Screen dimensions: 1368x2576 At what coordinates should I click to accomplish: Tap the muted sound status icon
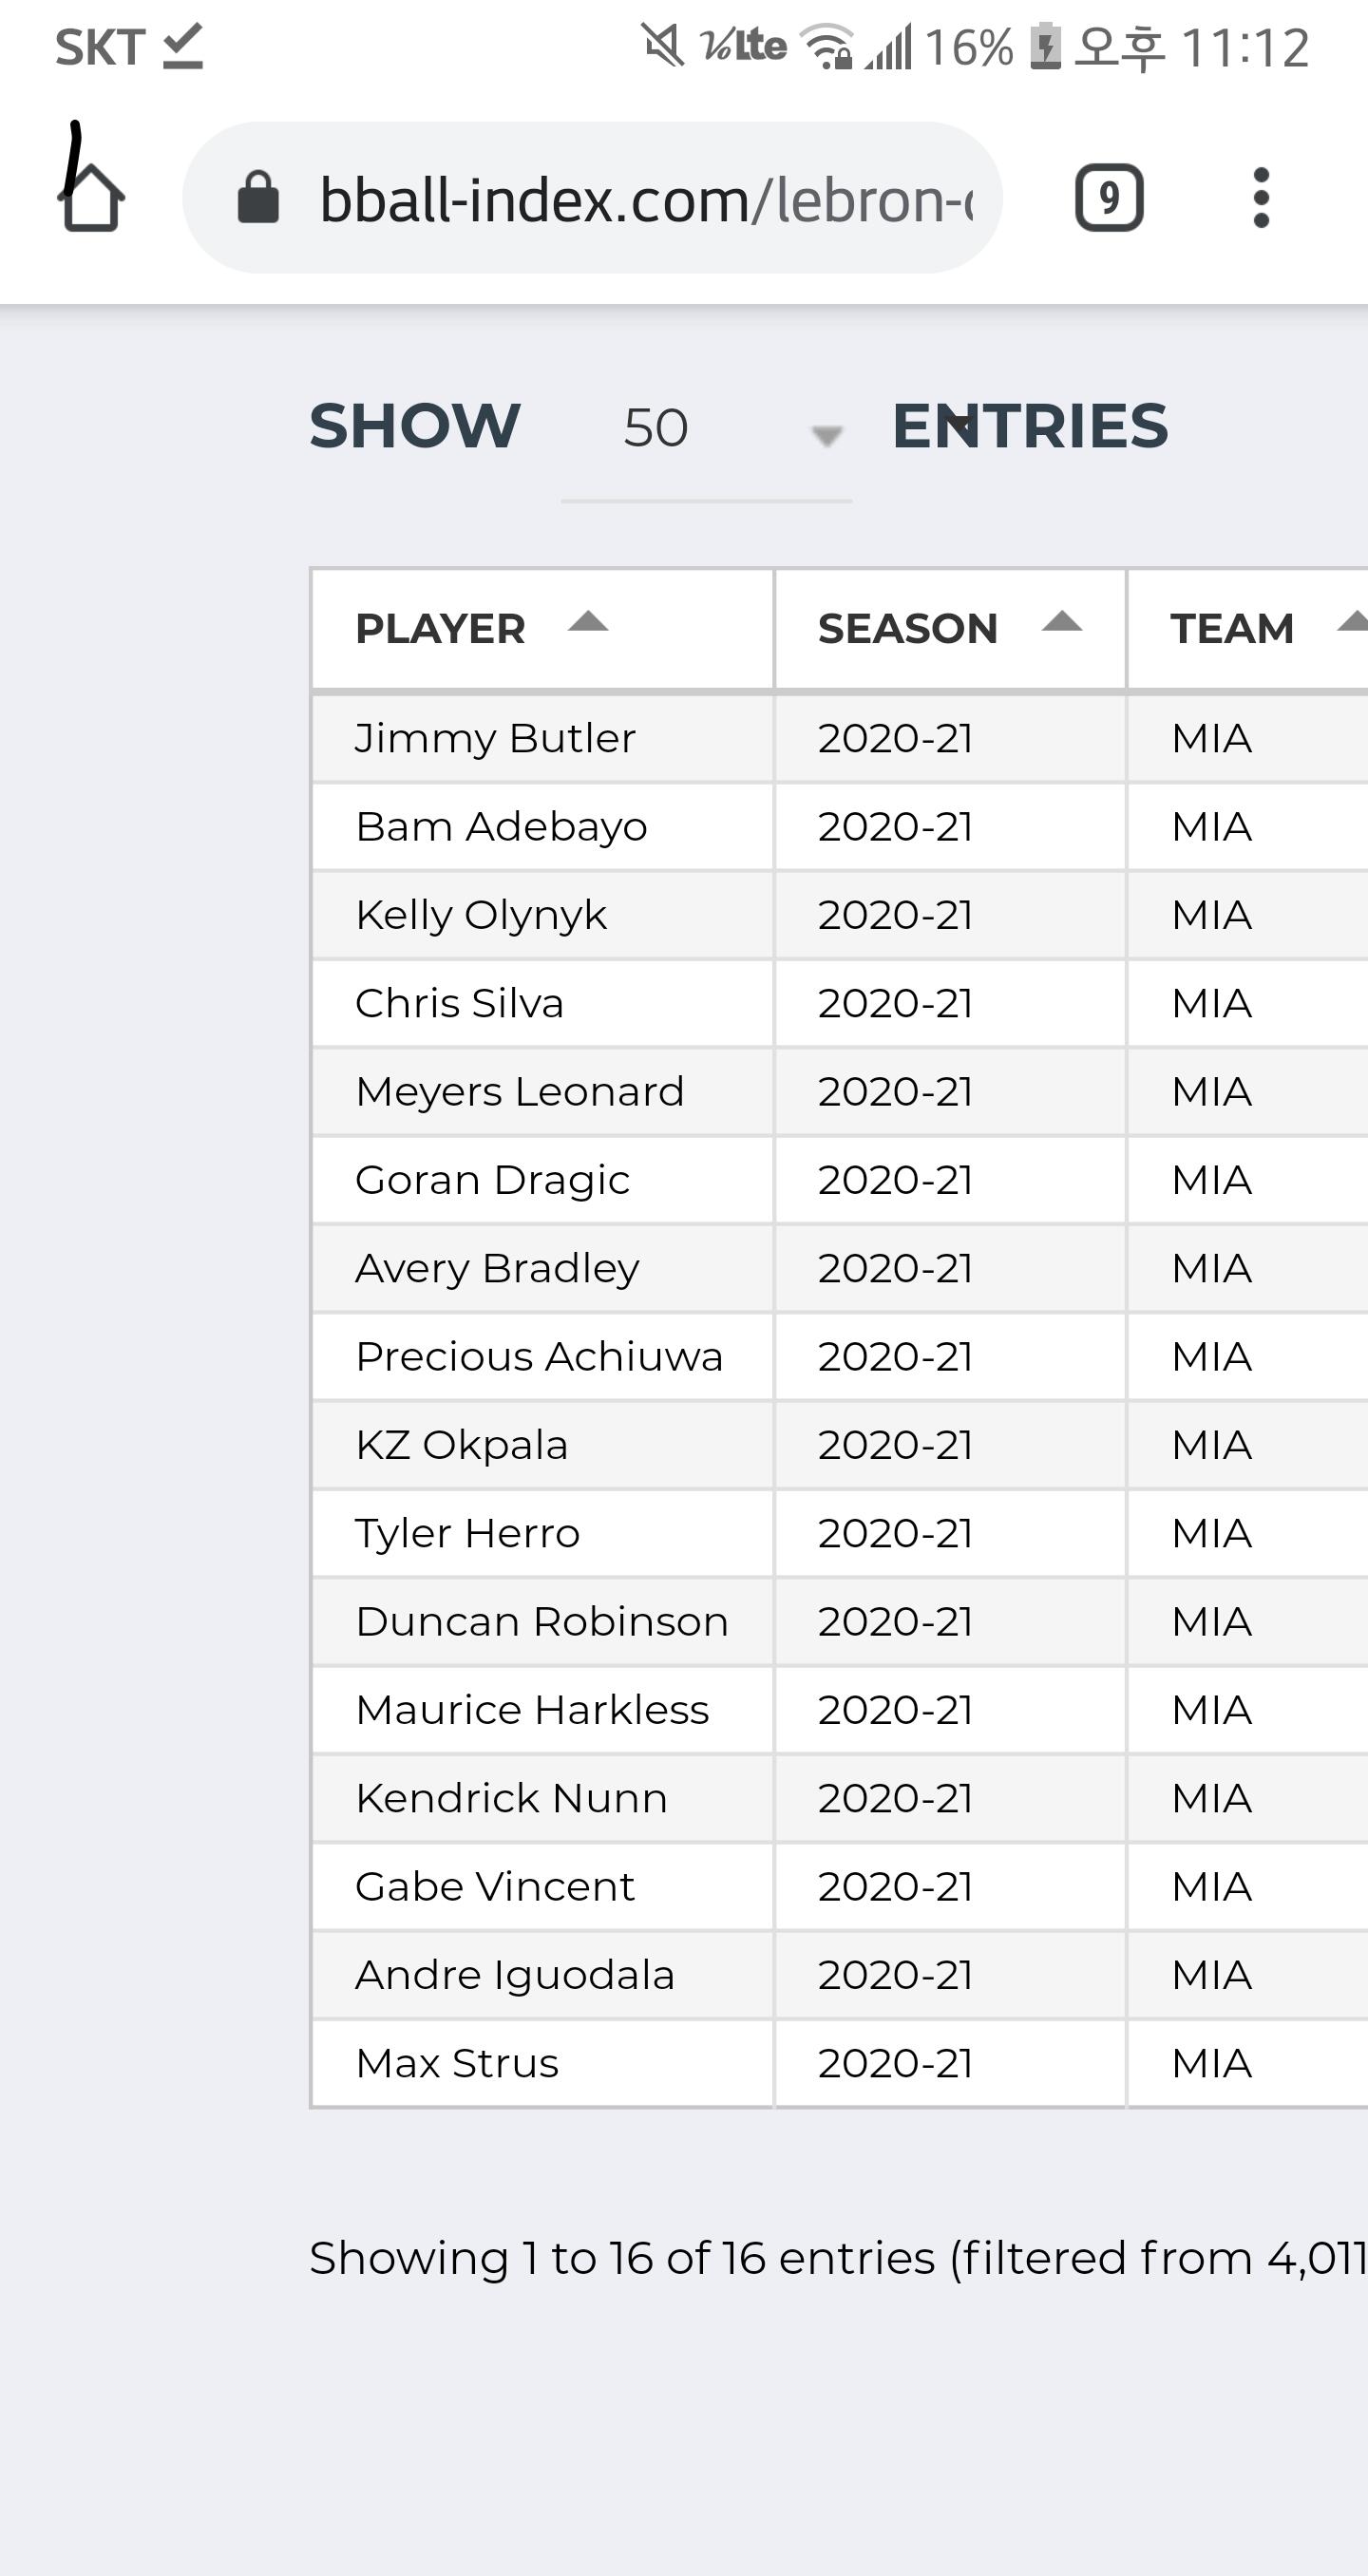point(662,46)
